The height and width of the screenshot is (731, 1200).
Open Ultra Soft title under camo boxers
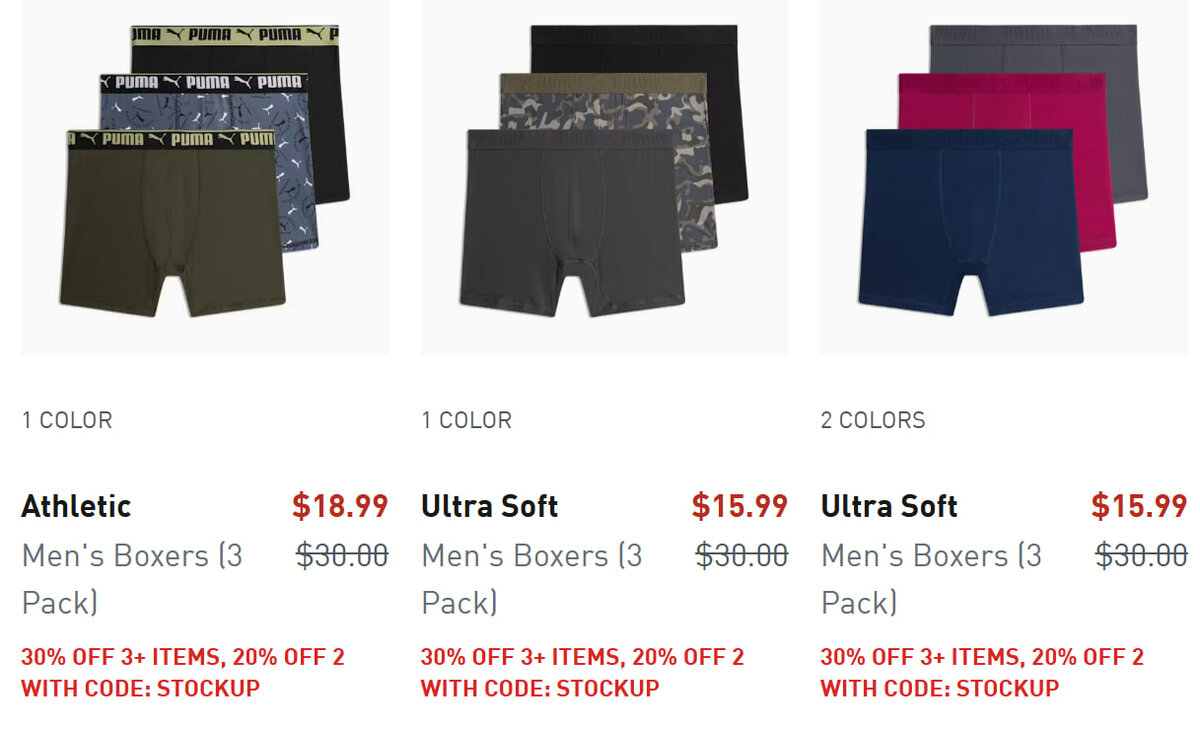tap(490, 506)
